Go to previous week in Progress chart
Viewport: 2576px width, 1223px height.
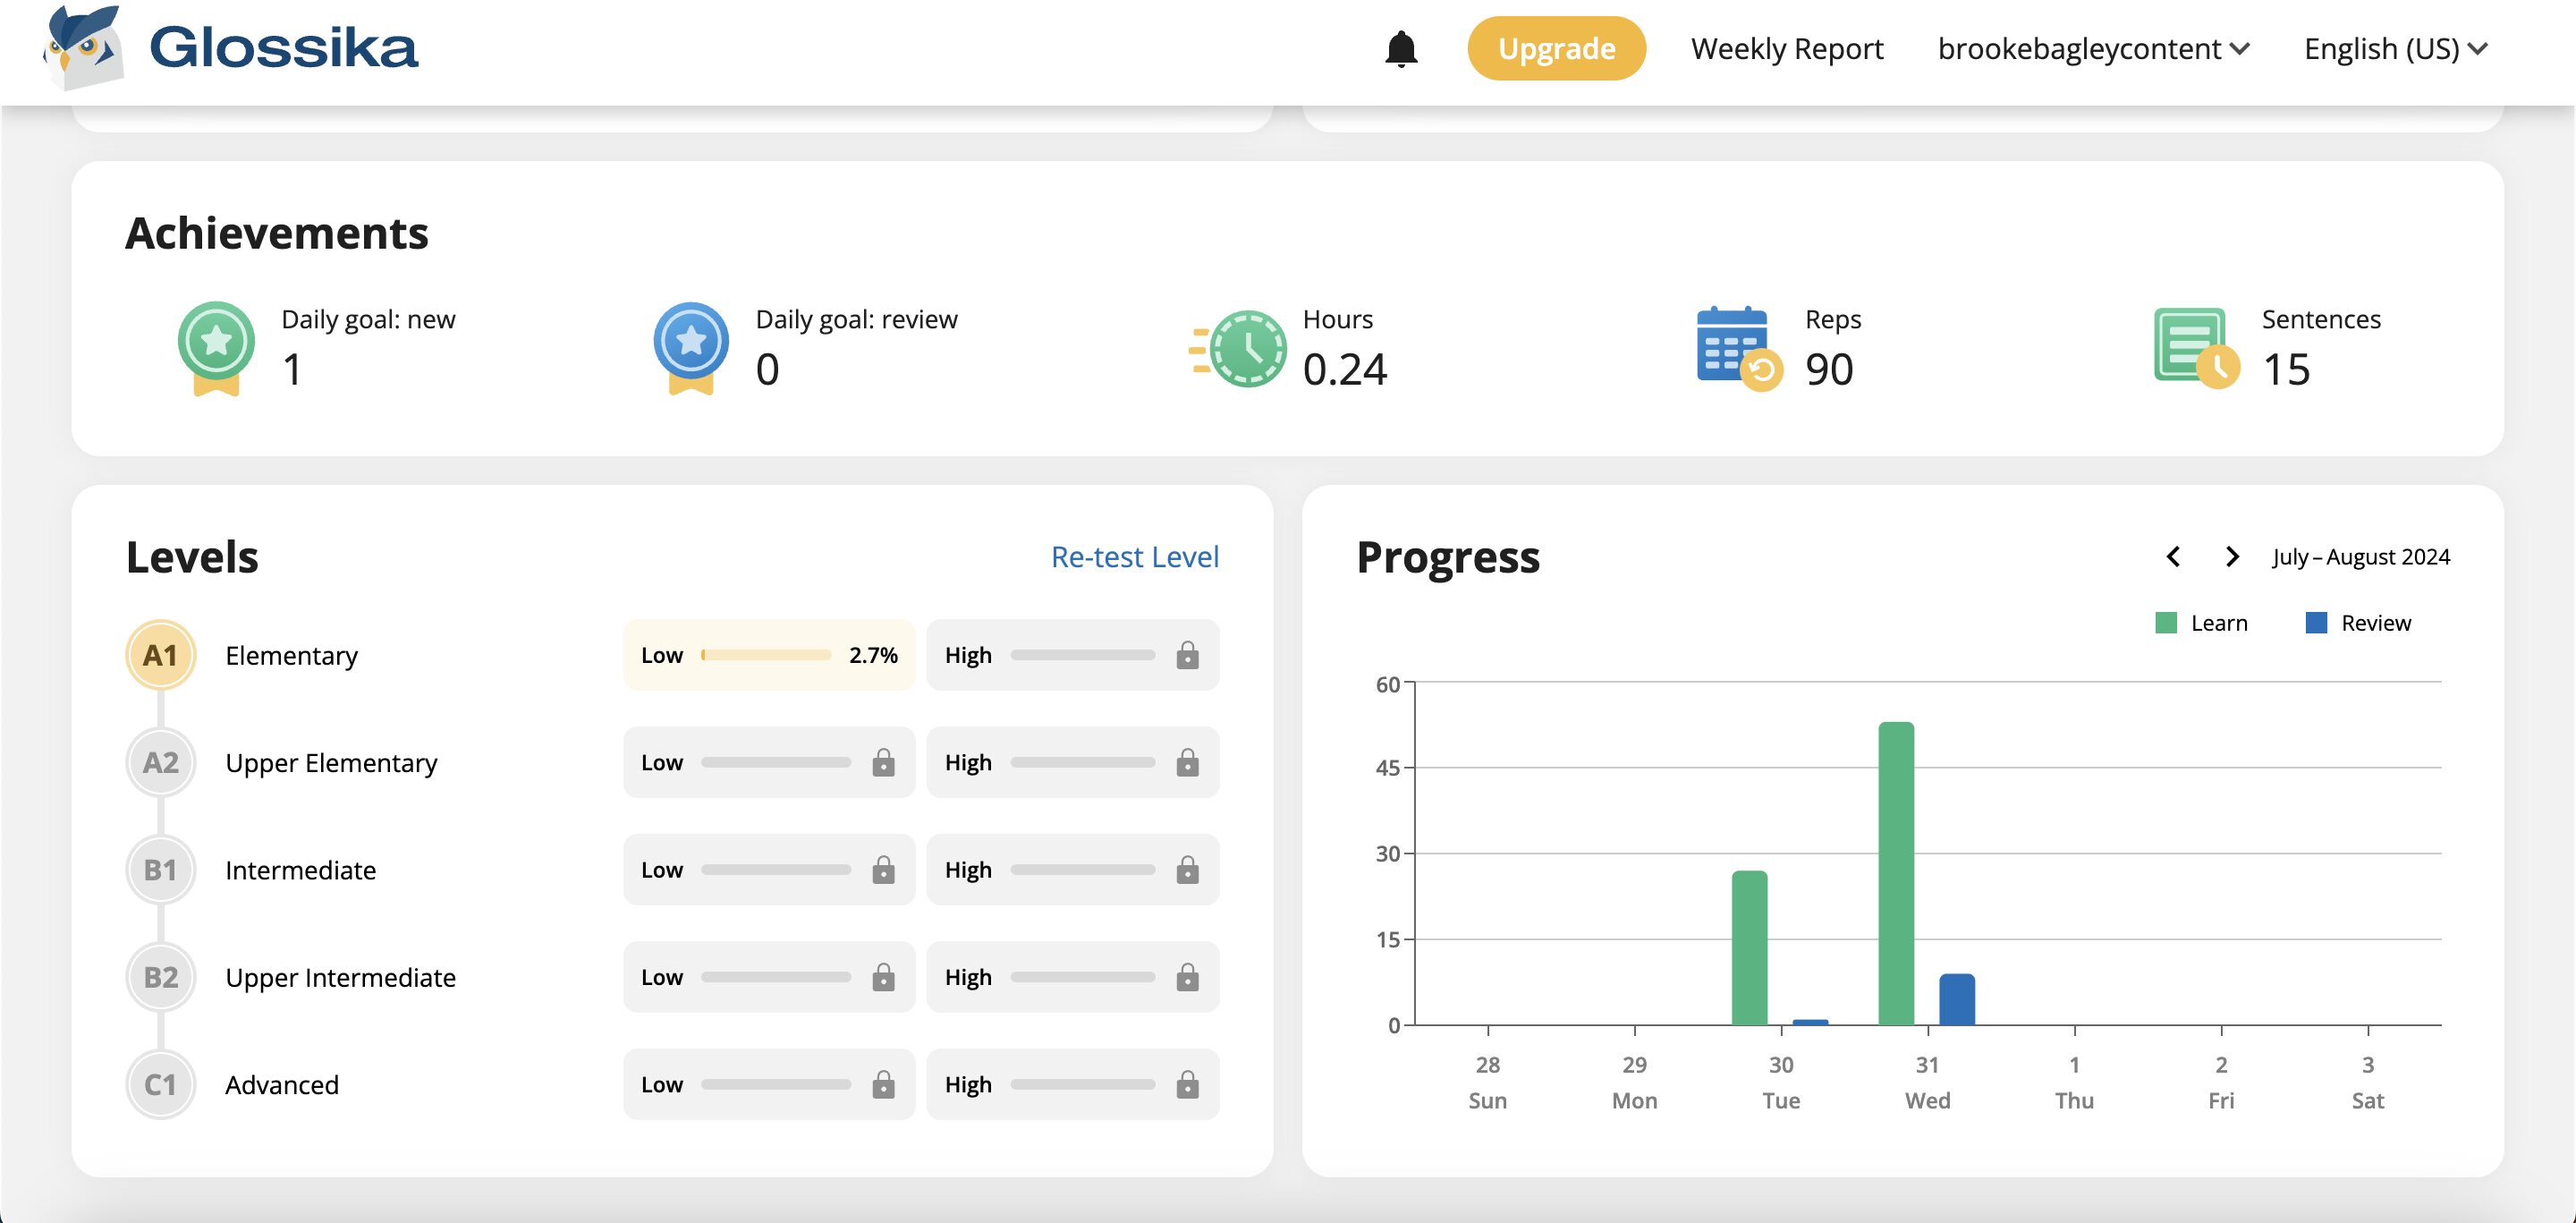click(x=2173, y=557)
